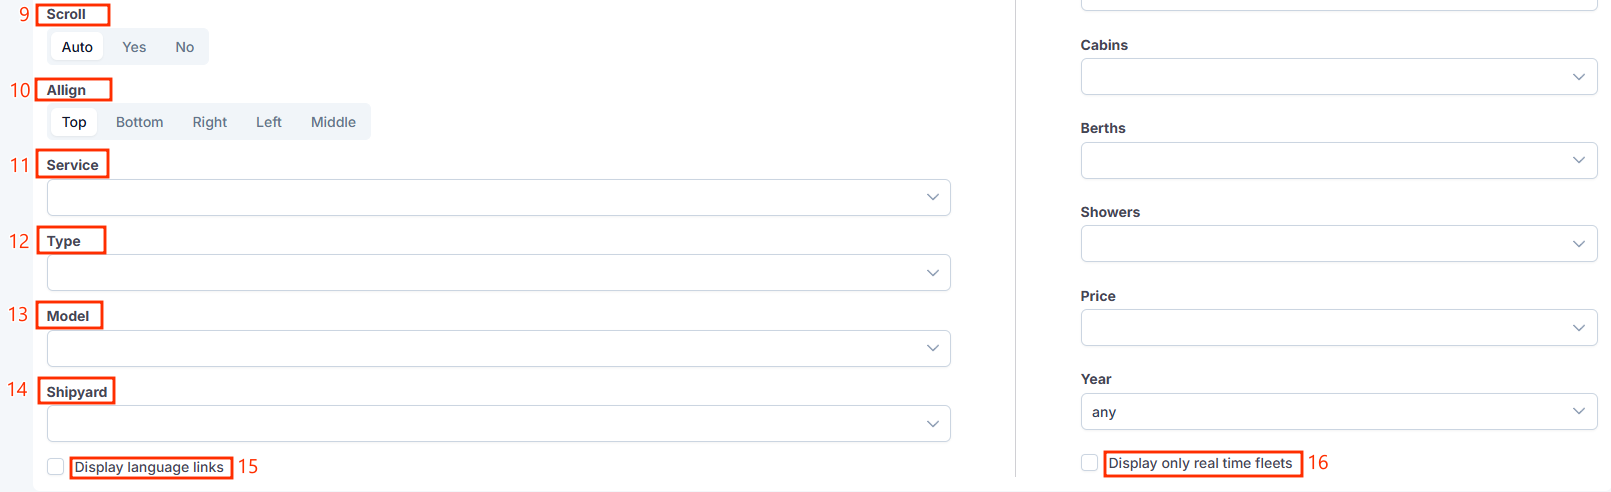Choose Top alignment option
This screenshot has width=1611, height=492.
click(74, 122)
